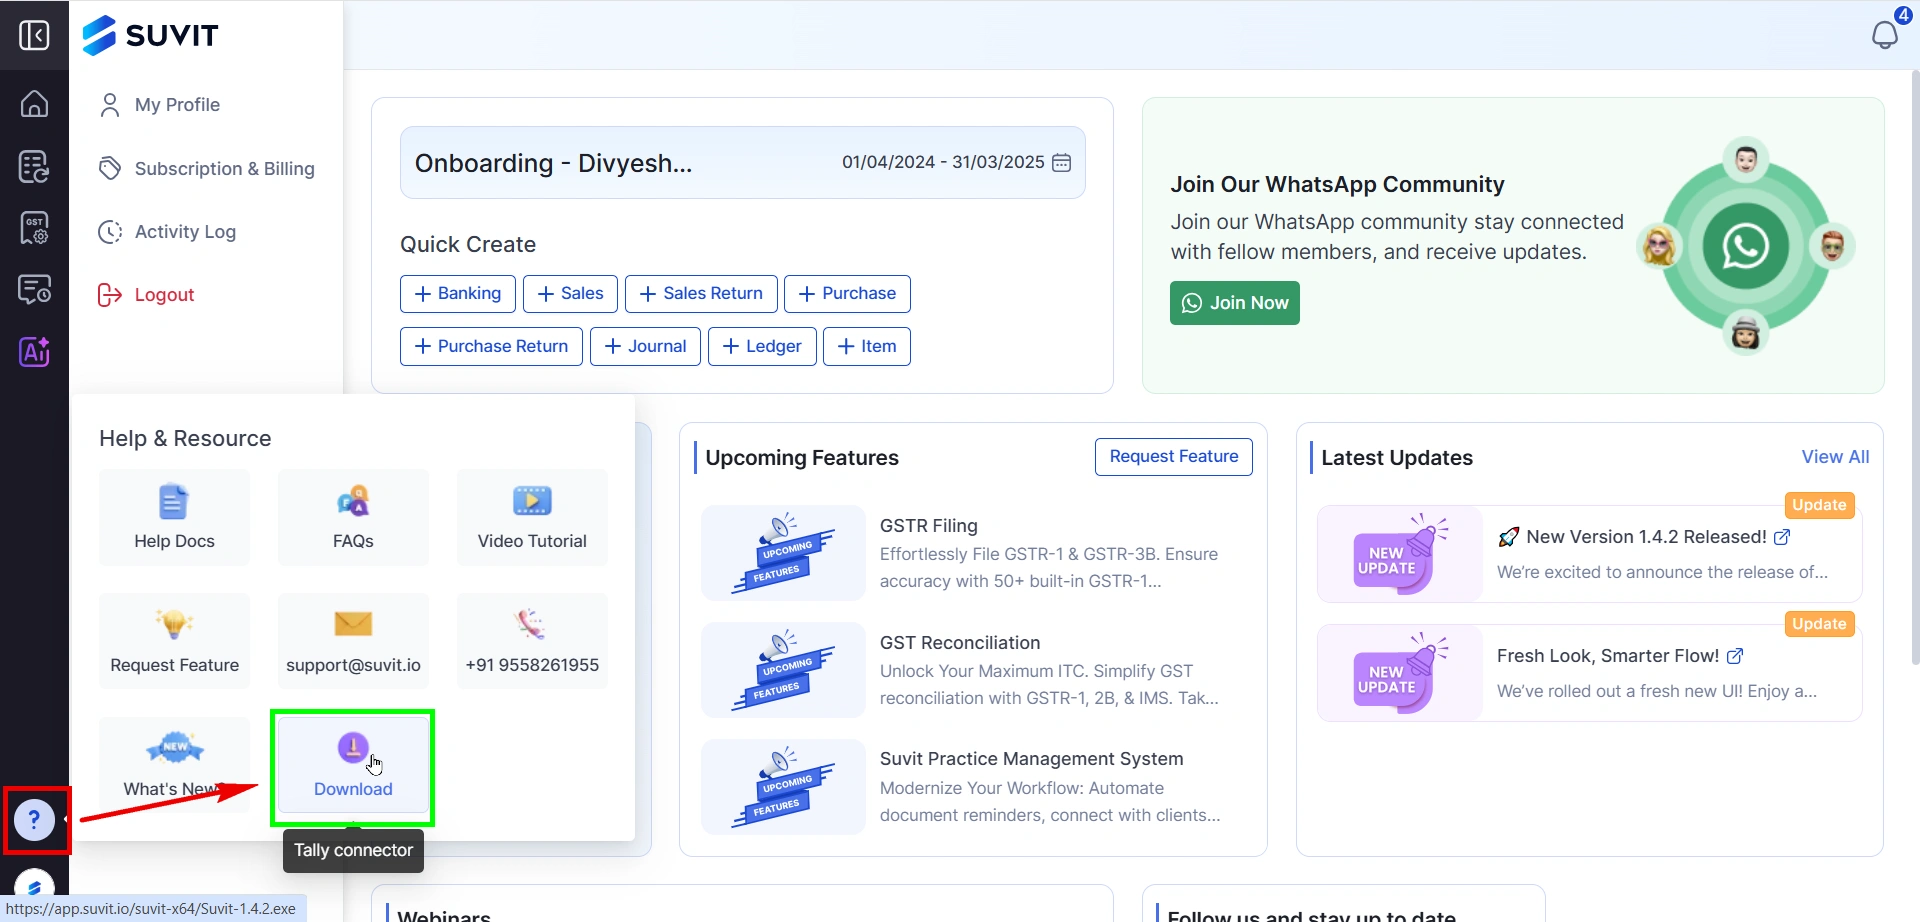Open the transactions list icon in the sidebar
This screenshot has height=922, width=1920.
click(34, 167)
